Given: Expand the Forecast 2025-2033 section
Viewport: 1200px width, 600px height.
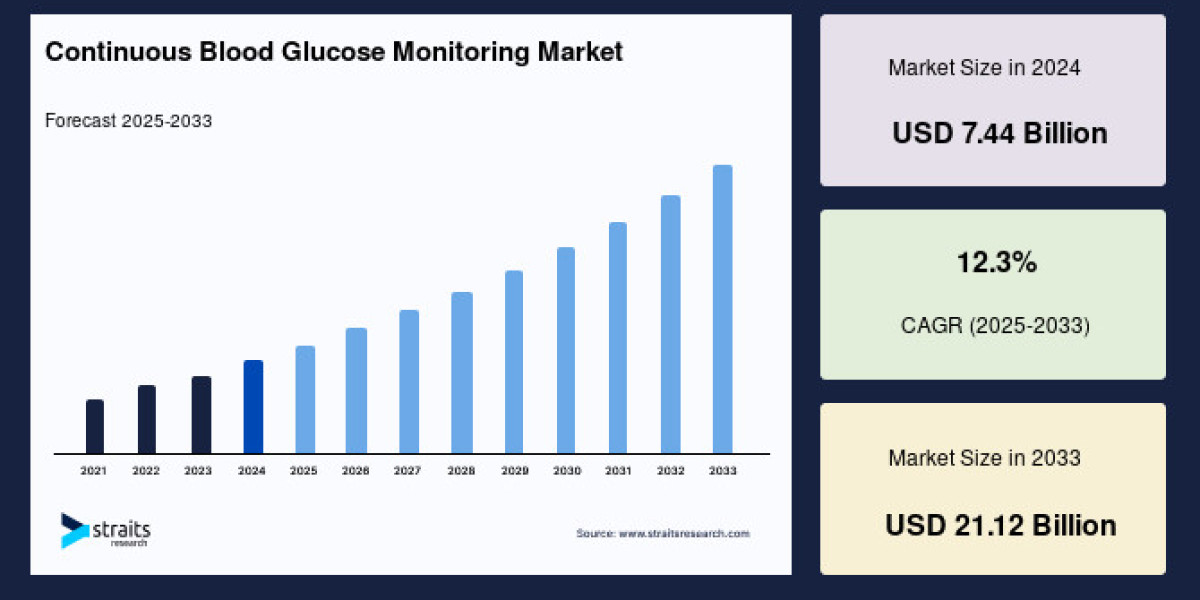Looking at the screenshot, I should click(128, 121).
